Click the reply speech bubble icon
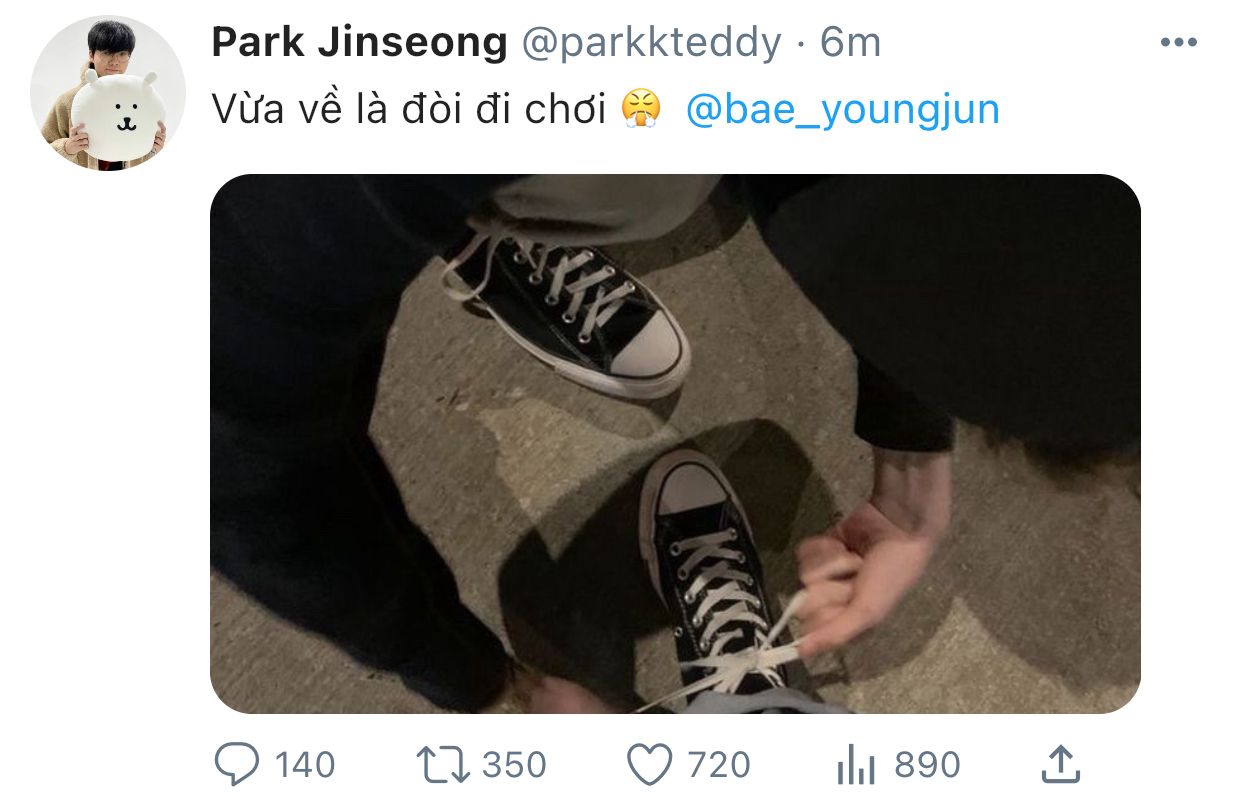The image size is (1242, 792). [x=238, y=765]
